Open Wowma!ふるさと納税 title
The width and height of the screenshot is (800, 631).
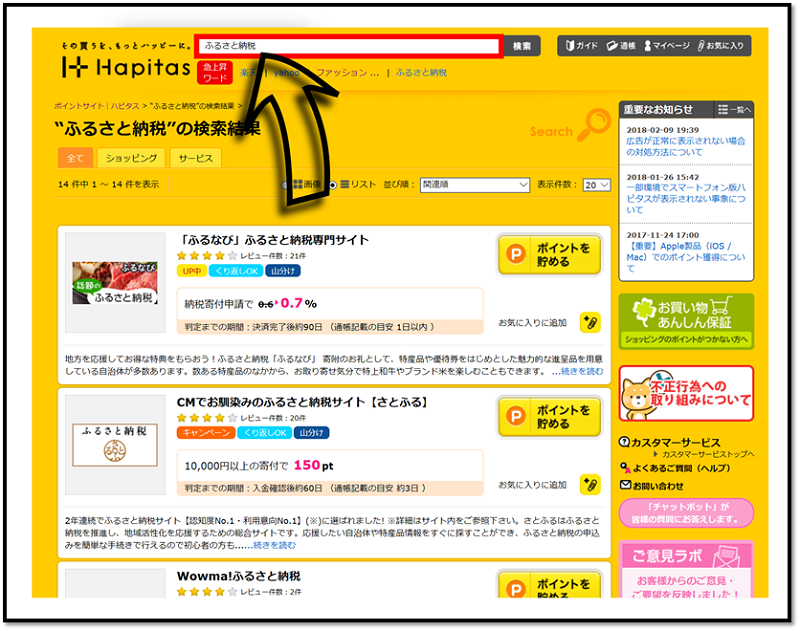coord(239,576)
